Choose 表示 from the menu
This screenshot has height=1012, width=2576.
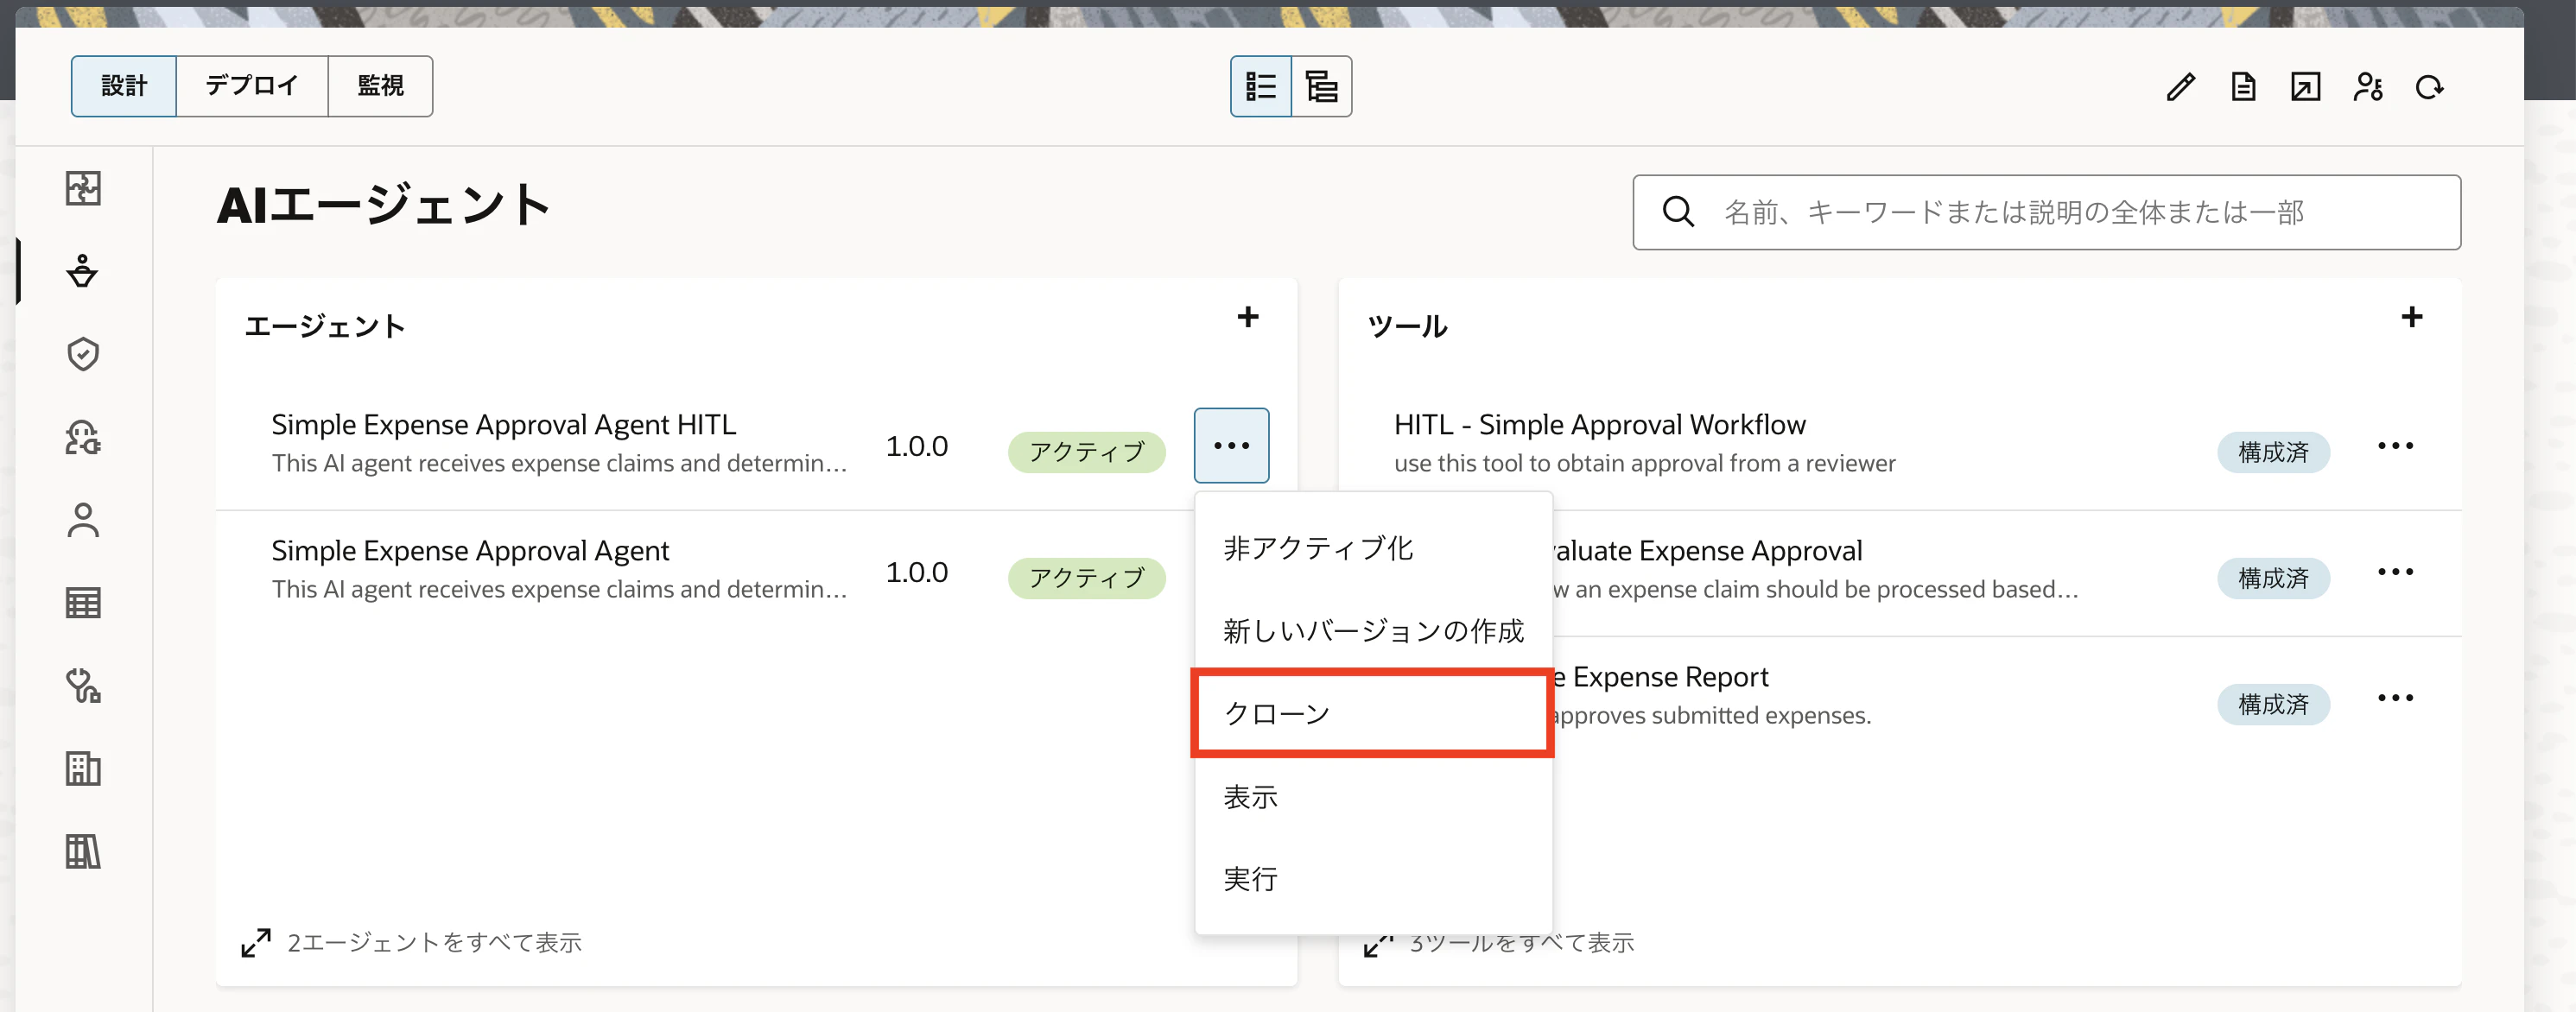[x=1374, y=797]
